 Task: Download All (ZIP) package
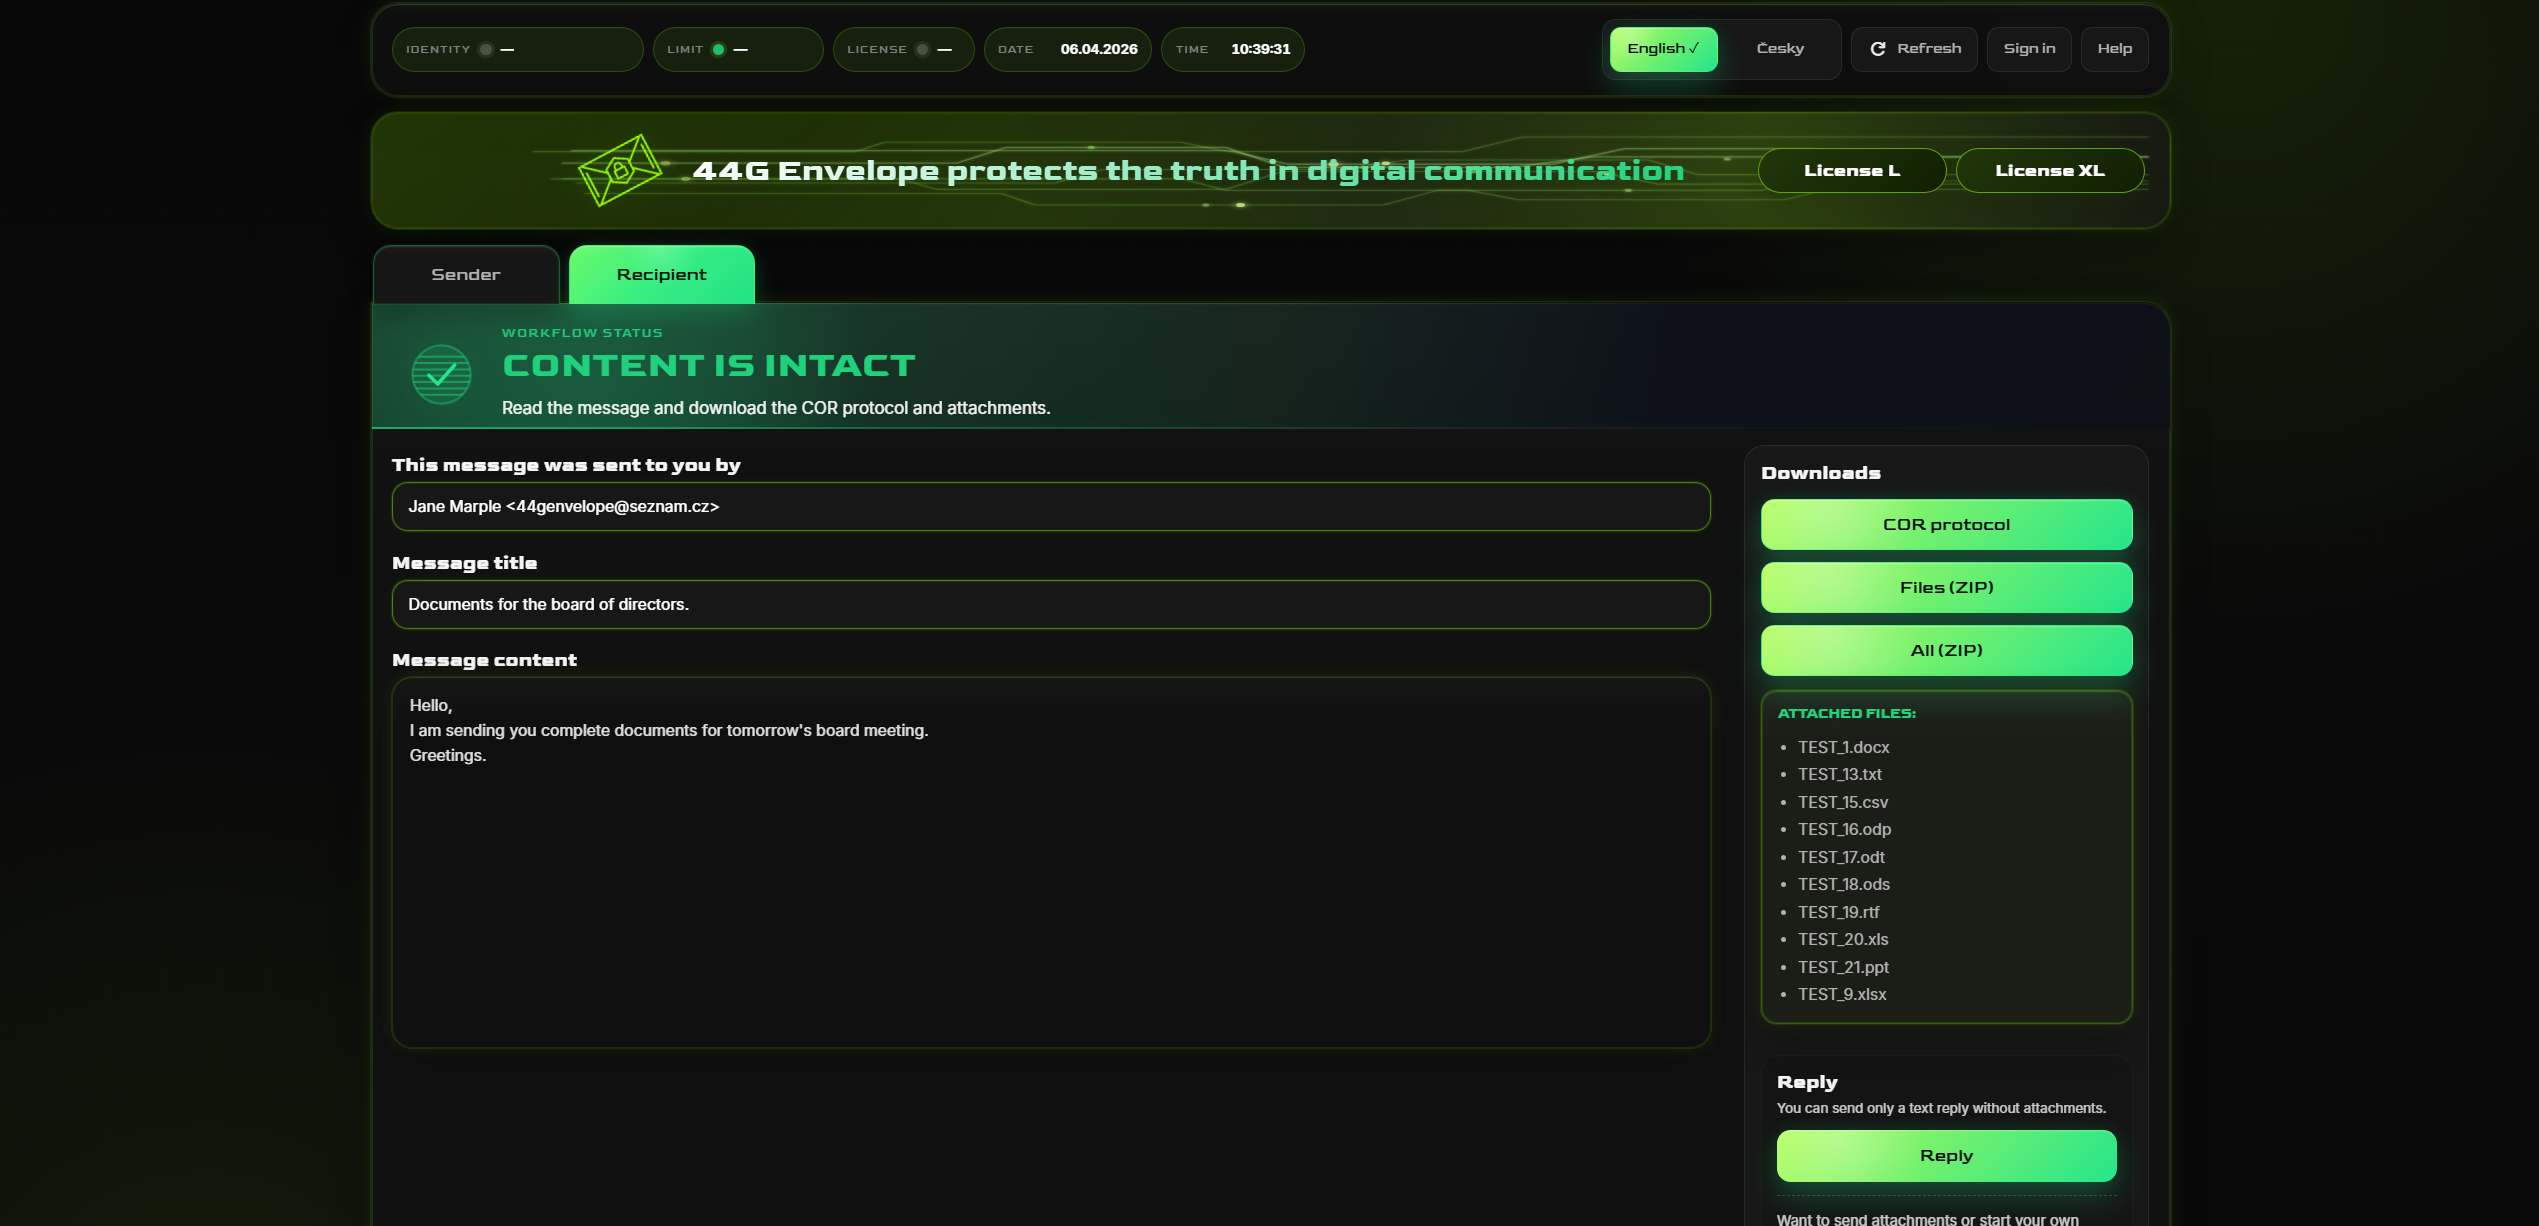click(x=1945, y=651)
